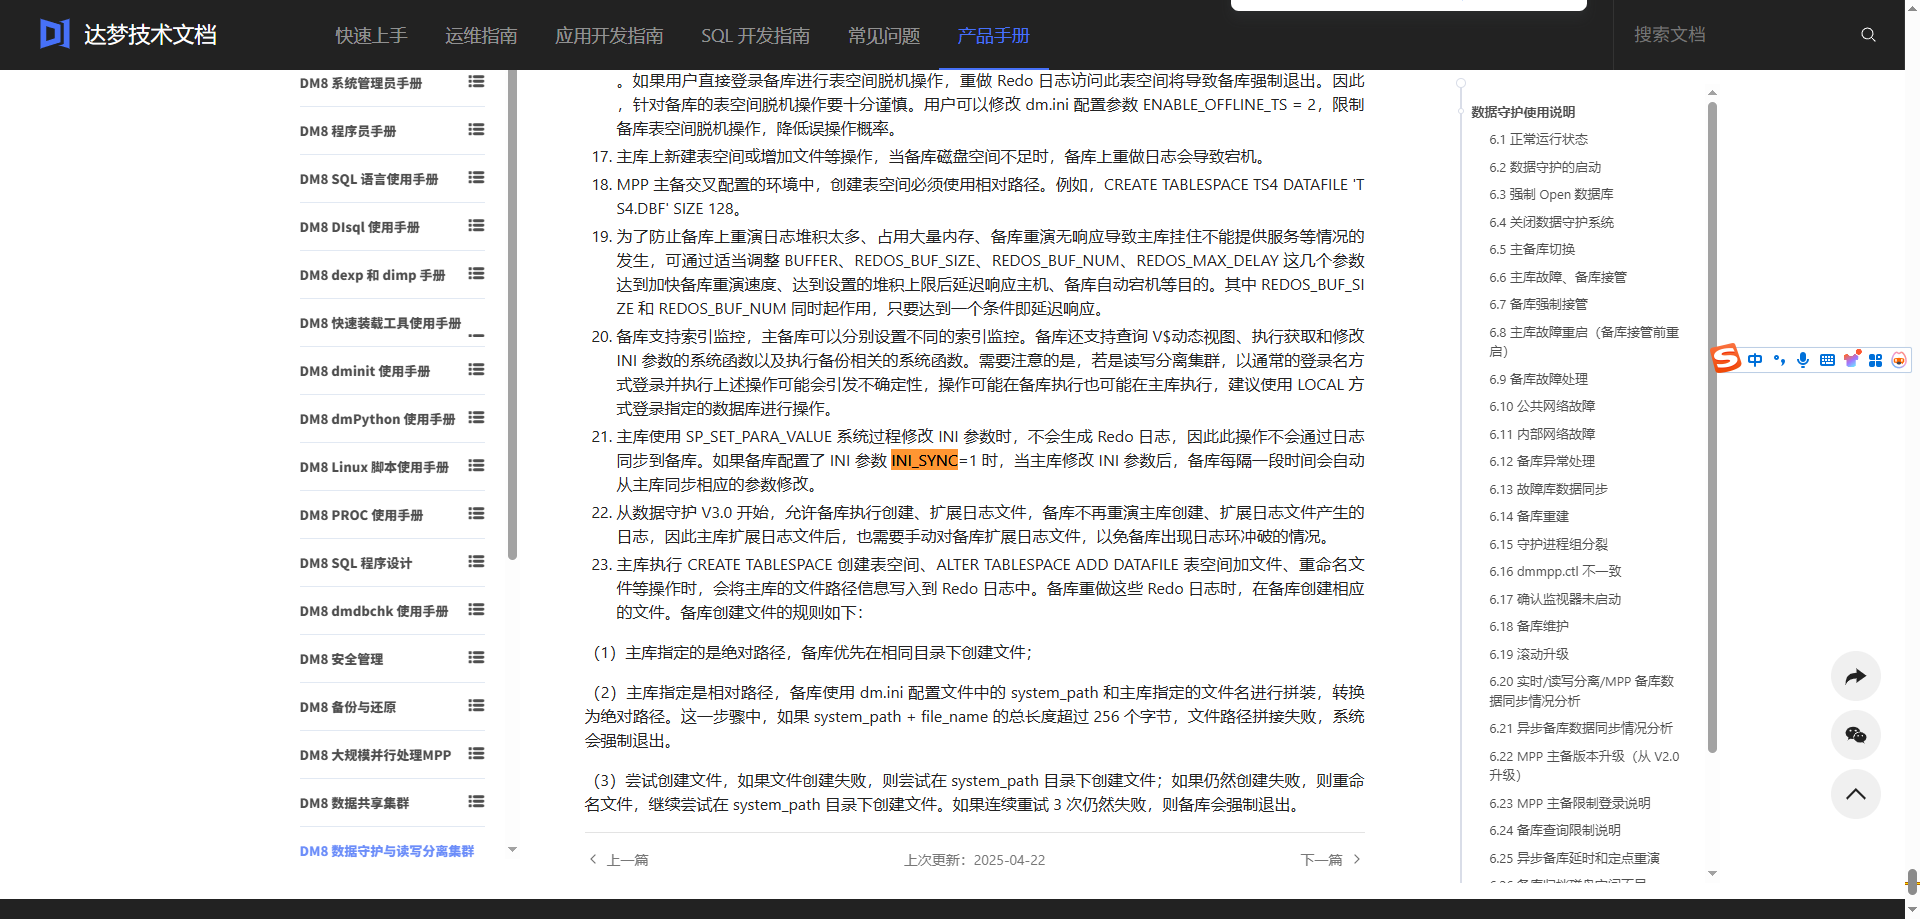Screen dimensions: 1920x919
Task: Click the page scrollbar down arrow
Action: [x=1912, y=909]
